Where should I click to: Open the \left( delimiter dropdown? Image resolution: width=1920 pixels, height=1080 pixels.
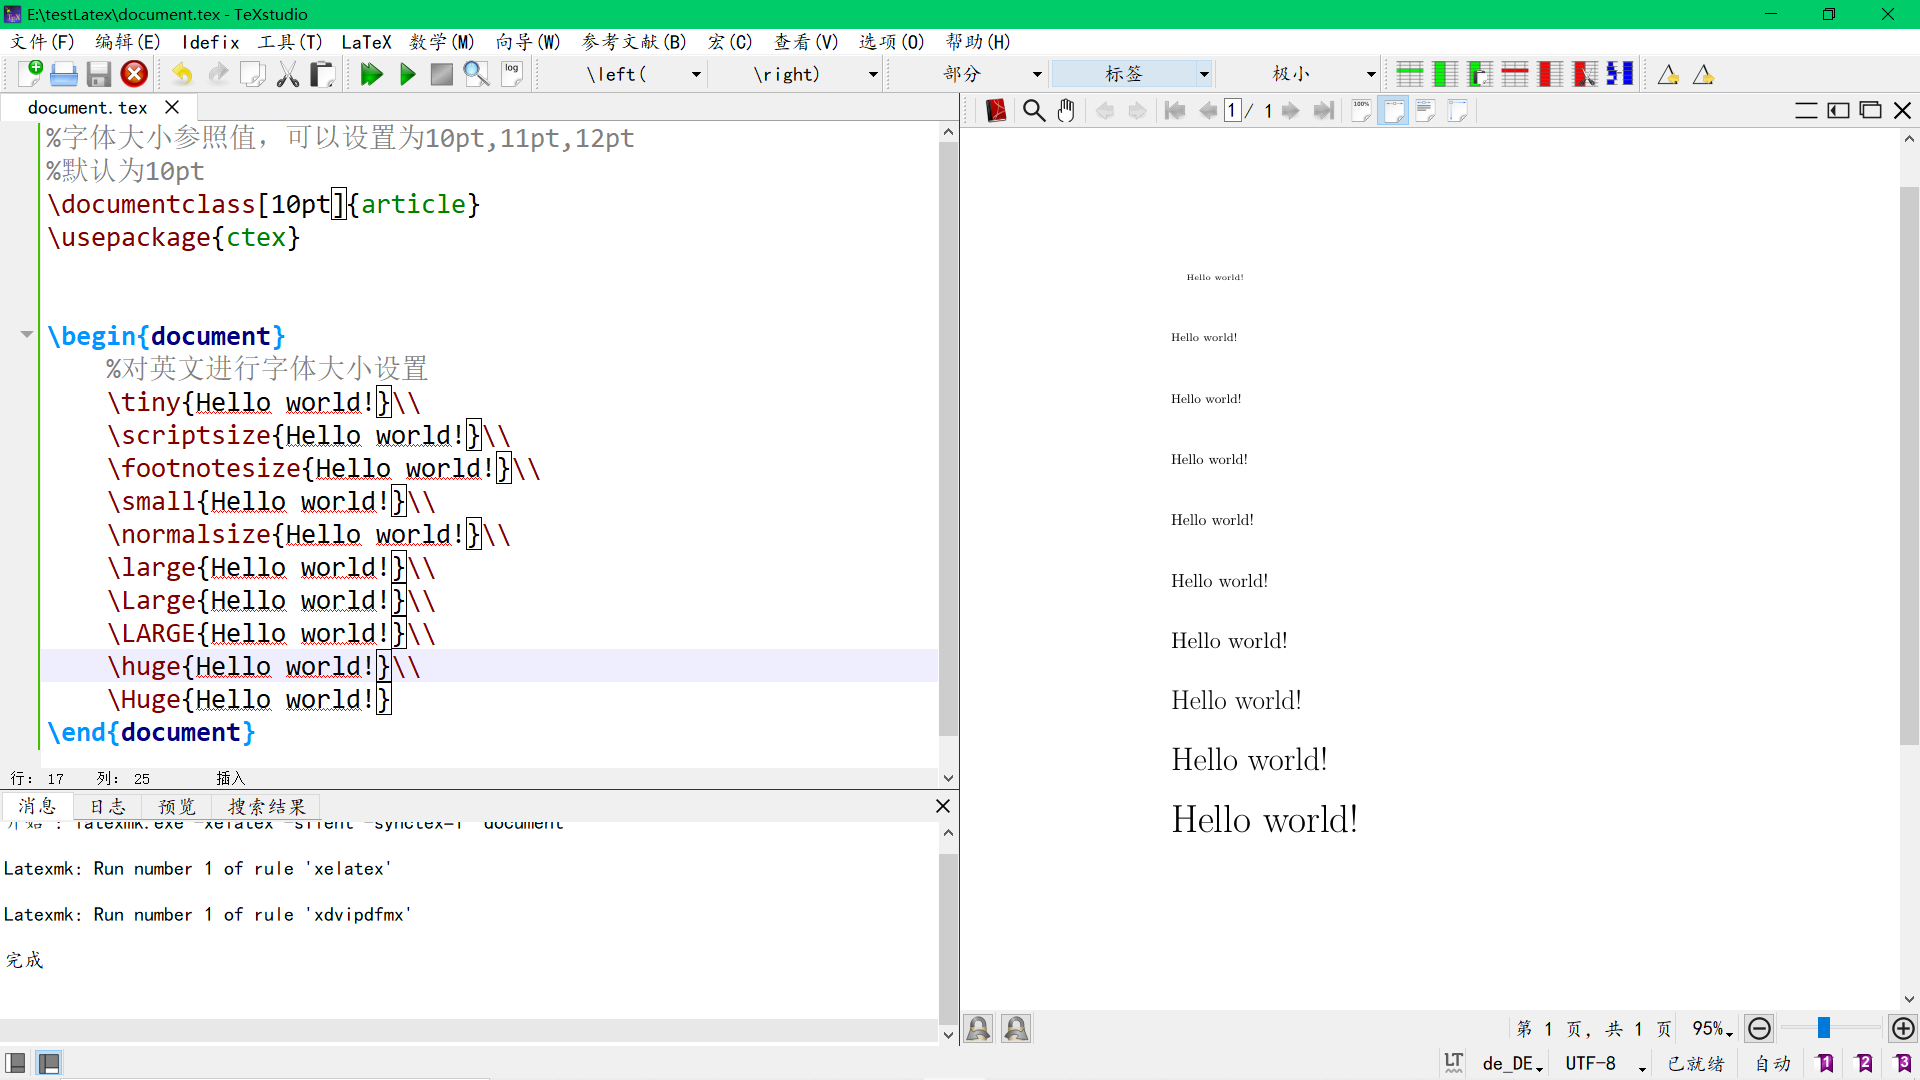click(x=696, y=74)
